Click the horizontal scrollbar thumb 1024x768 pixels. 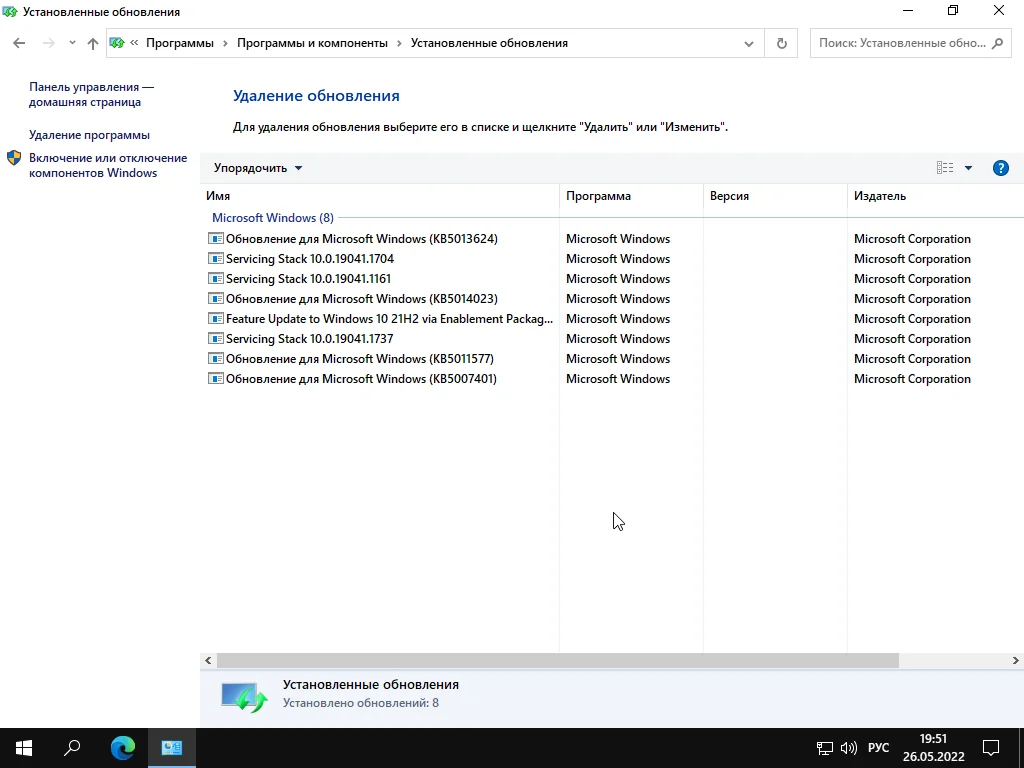[558, 661]
